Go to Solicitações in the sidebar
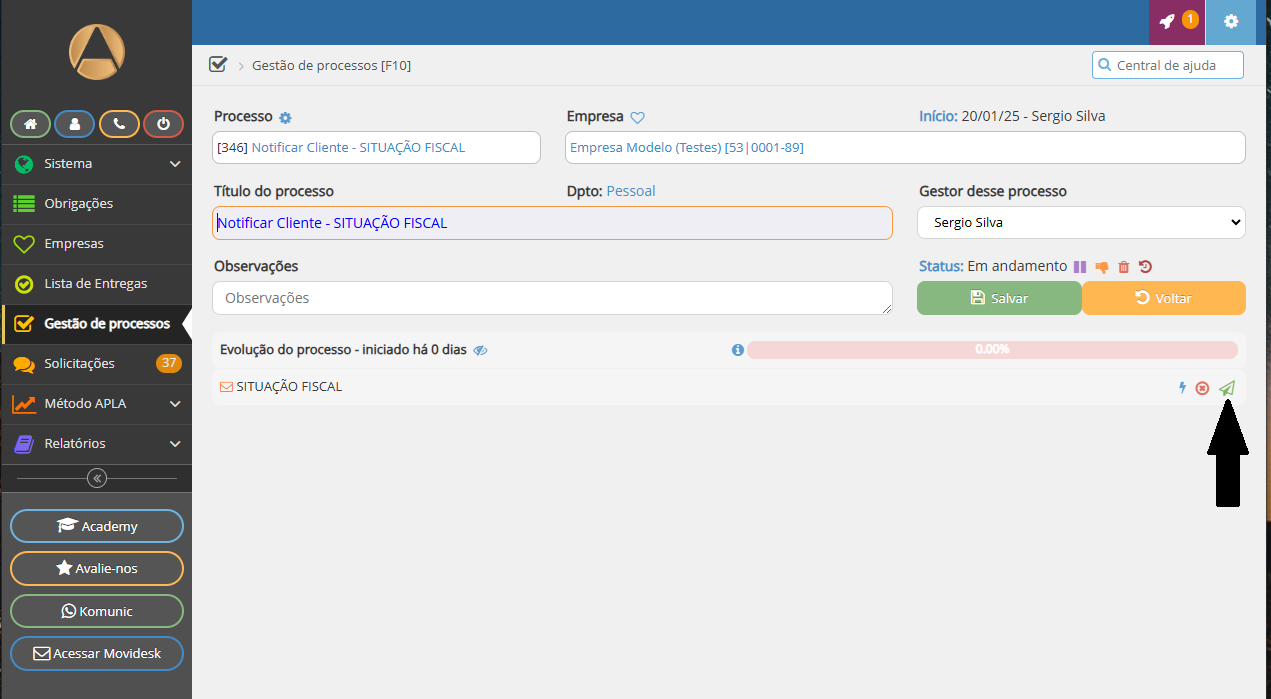This screenshot has width=1271, height=699. [80, 364]
